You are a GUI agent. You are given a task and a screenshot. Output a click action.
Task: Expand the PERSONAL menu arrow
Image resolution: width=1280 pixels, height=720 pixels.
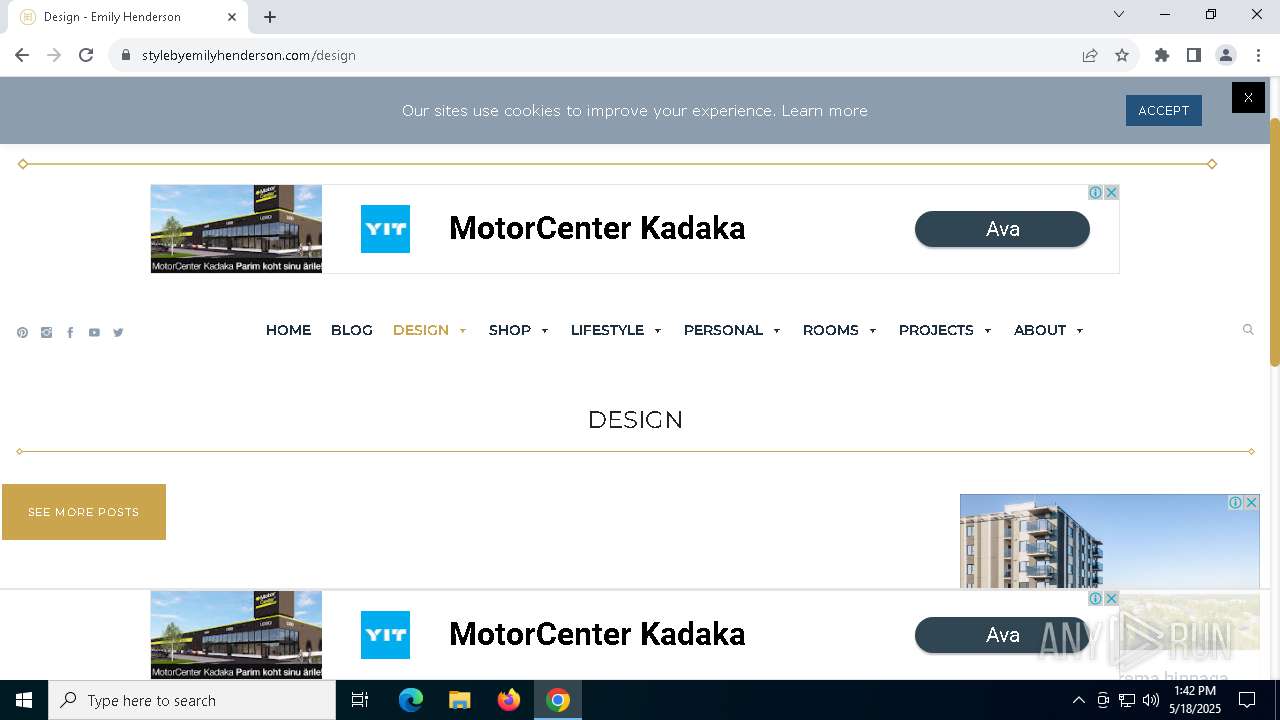click(x=777, y=331)
